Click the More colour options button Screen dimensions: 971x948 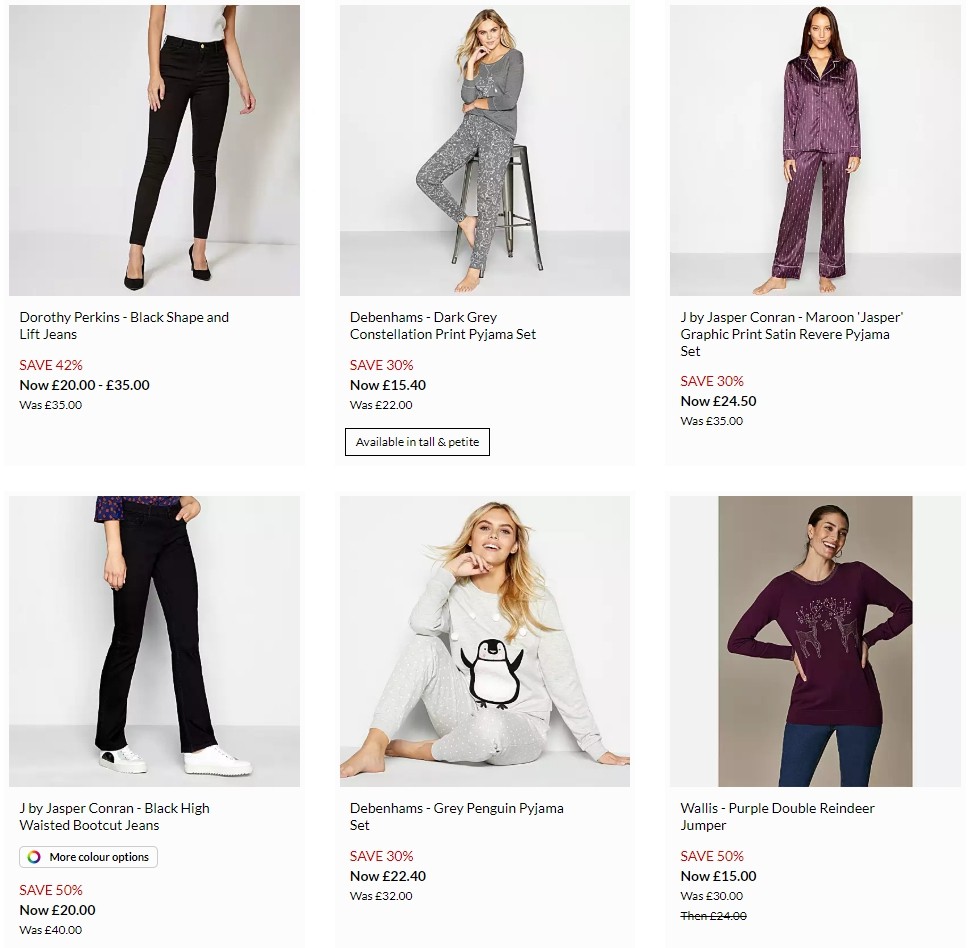88,857
